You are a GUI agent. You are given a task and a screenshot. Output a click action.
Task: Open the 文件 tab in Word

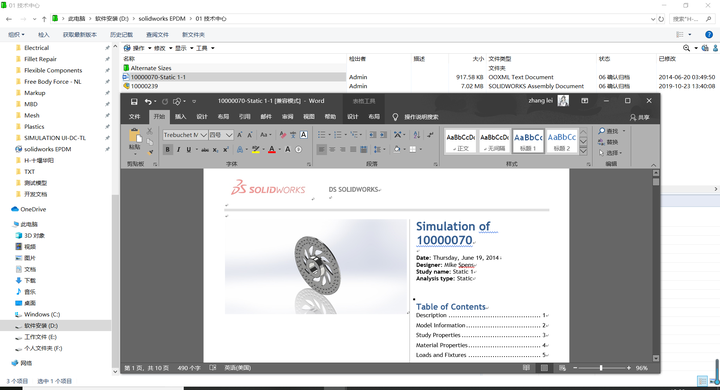tap(135, 117)
